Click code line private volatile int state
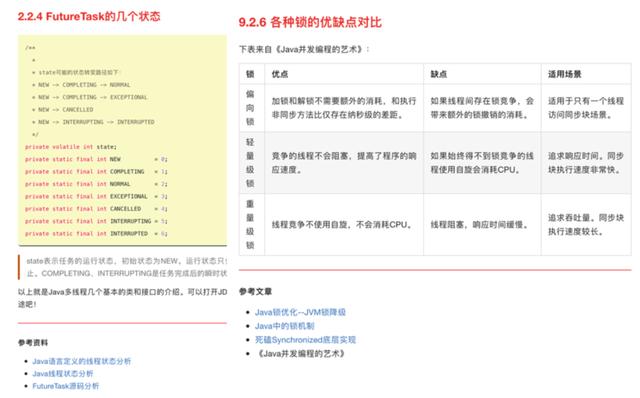This screenshot has height=398, width=640. 71,147
